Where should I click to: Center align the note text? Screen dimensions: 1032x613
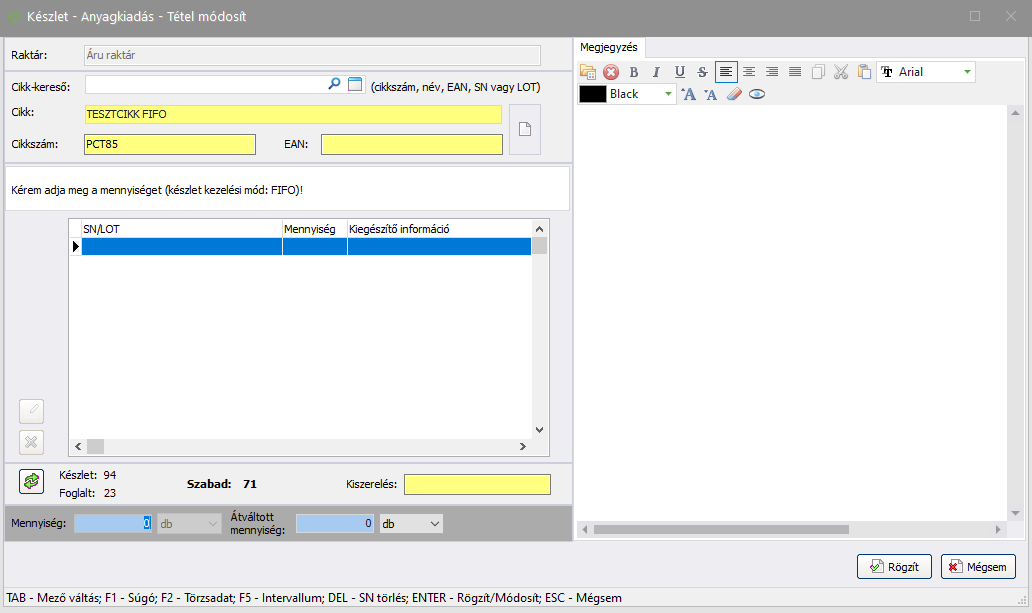pyautogui.click(x=749, y=72)
